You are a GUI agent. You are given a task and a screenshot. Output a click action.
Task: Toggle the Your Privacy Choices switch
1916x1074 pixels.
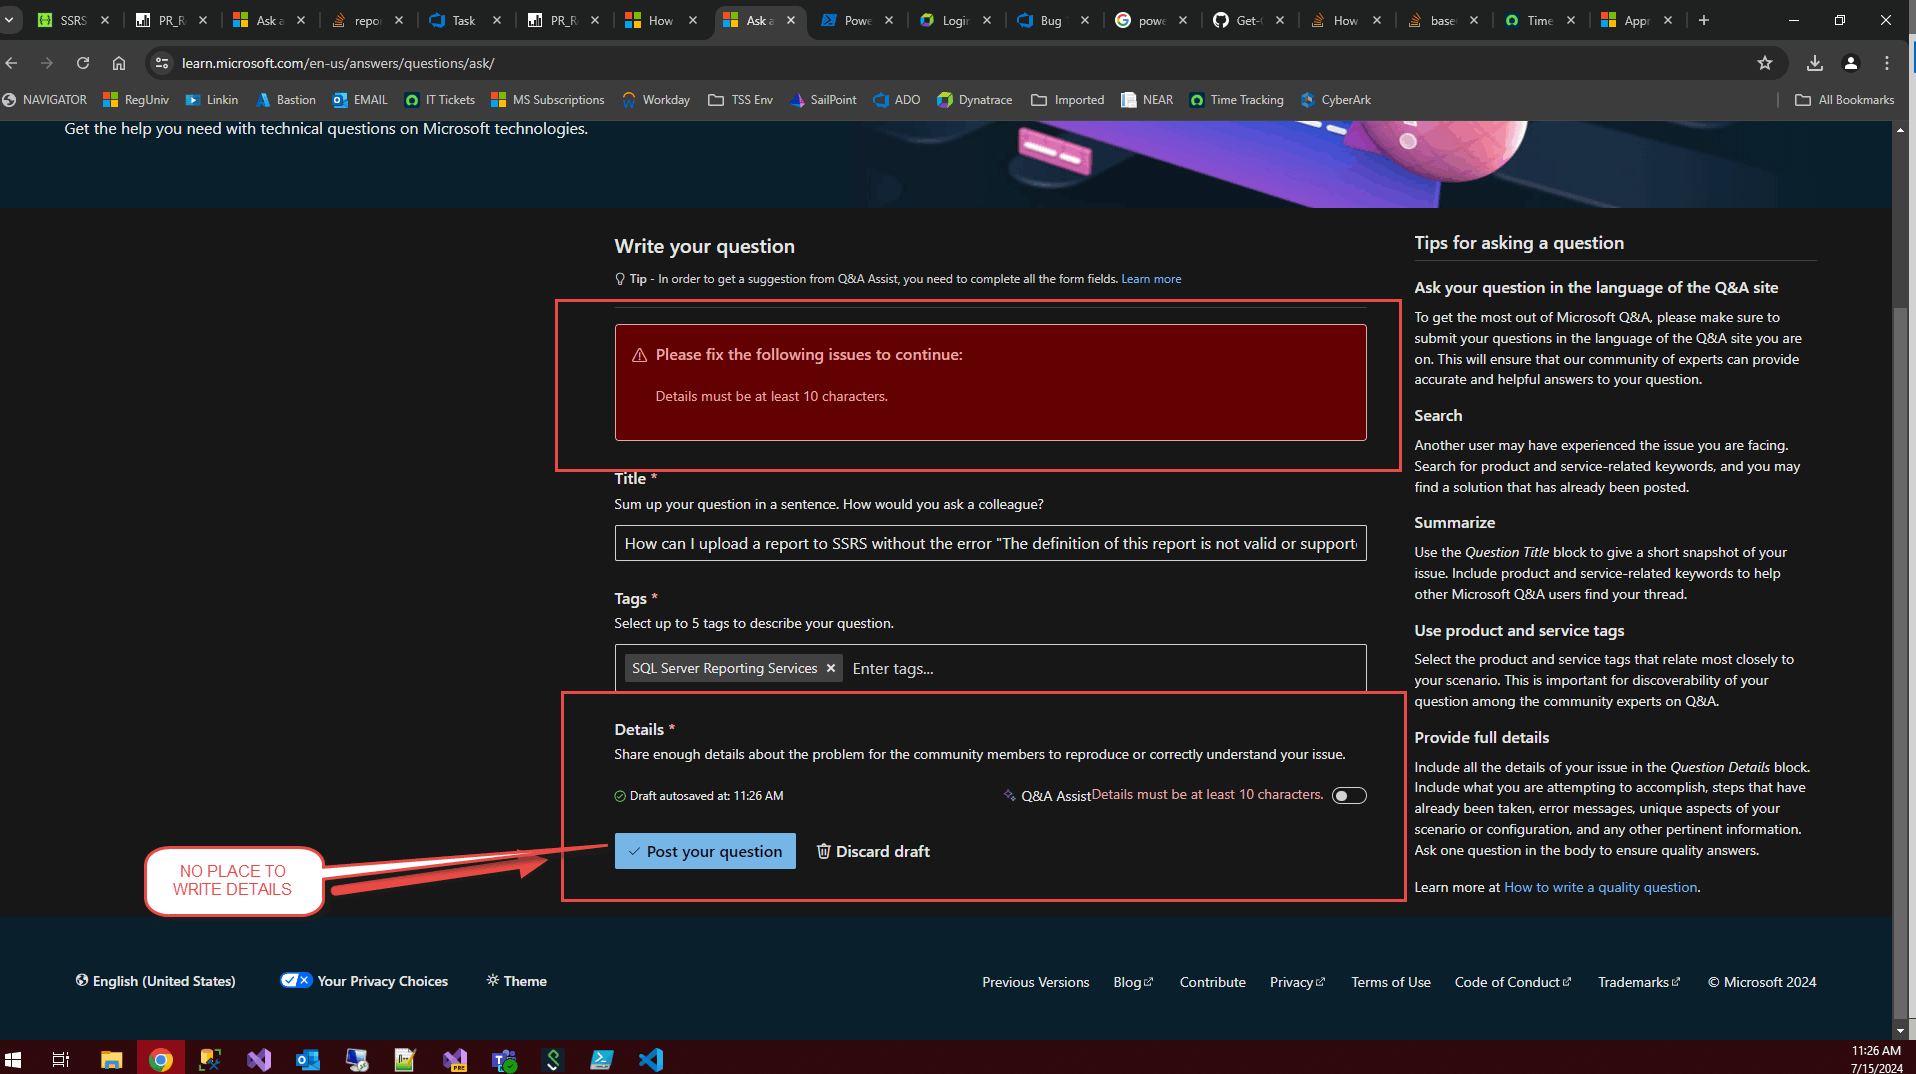296,980
